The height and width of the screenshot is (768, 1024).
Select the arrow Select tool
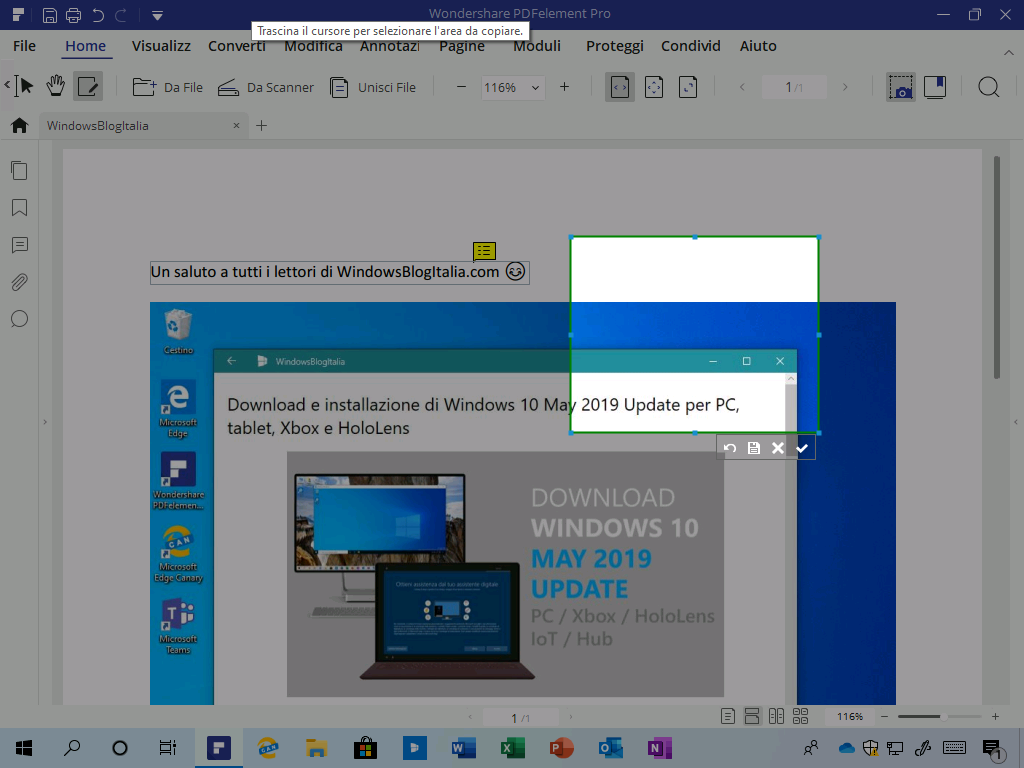26,86
